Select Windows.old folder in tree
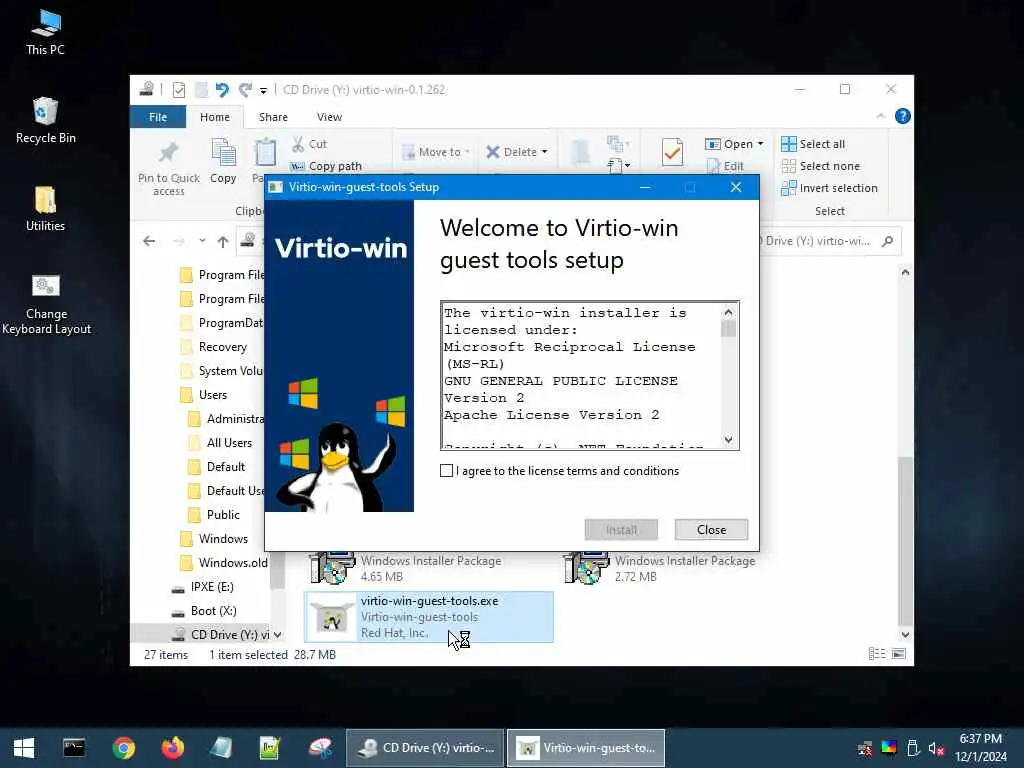 [x=232, y=563]
